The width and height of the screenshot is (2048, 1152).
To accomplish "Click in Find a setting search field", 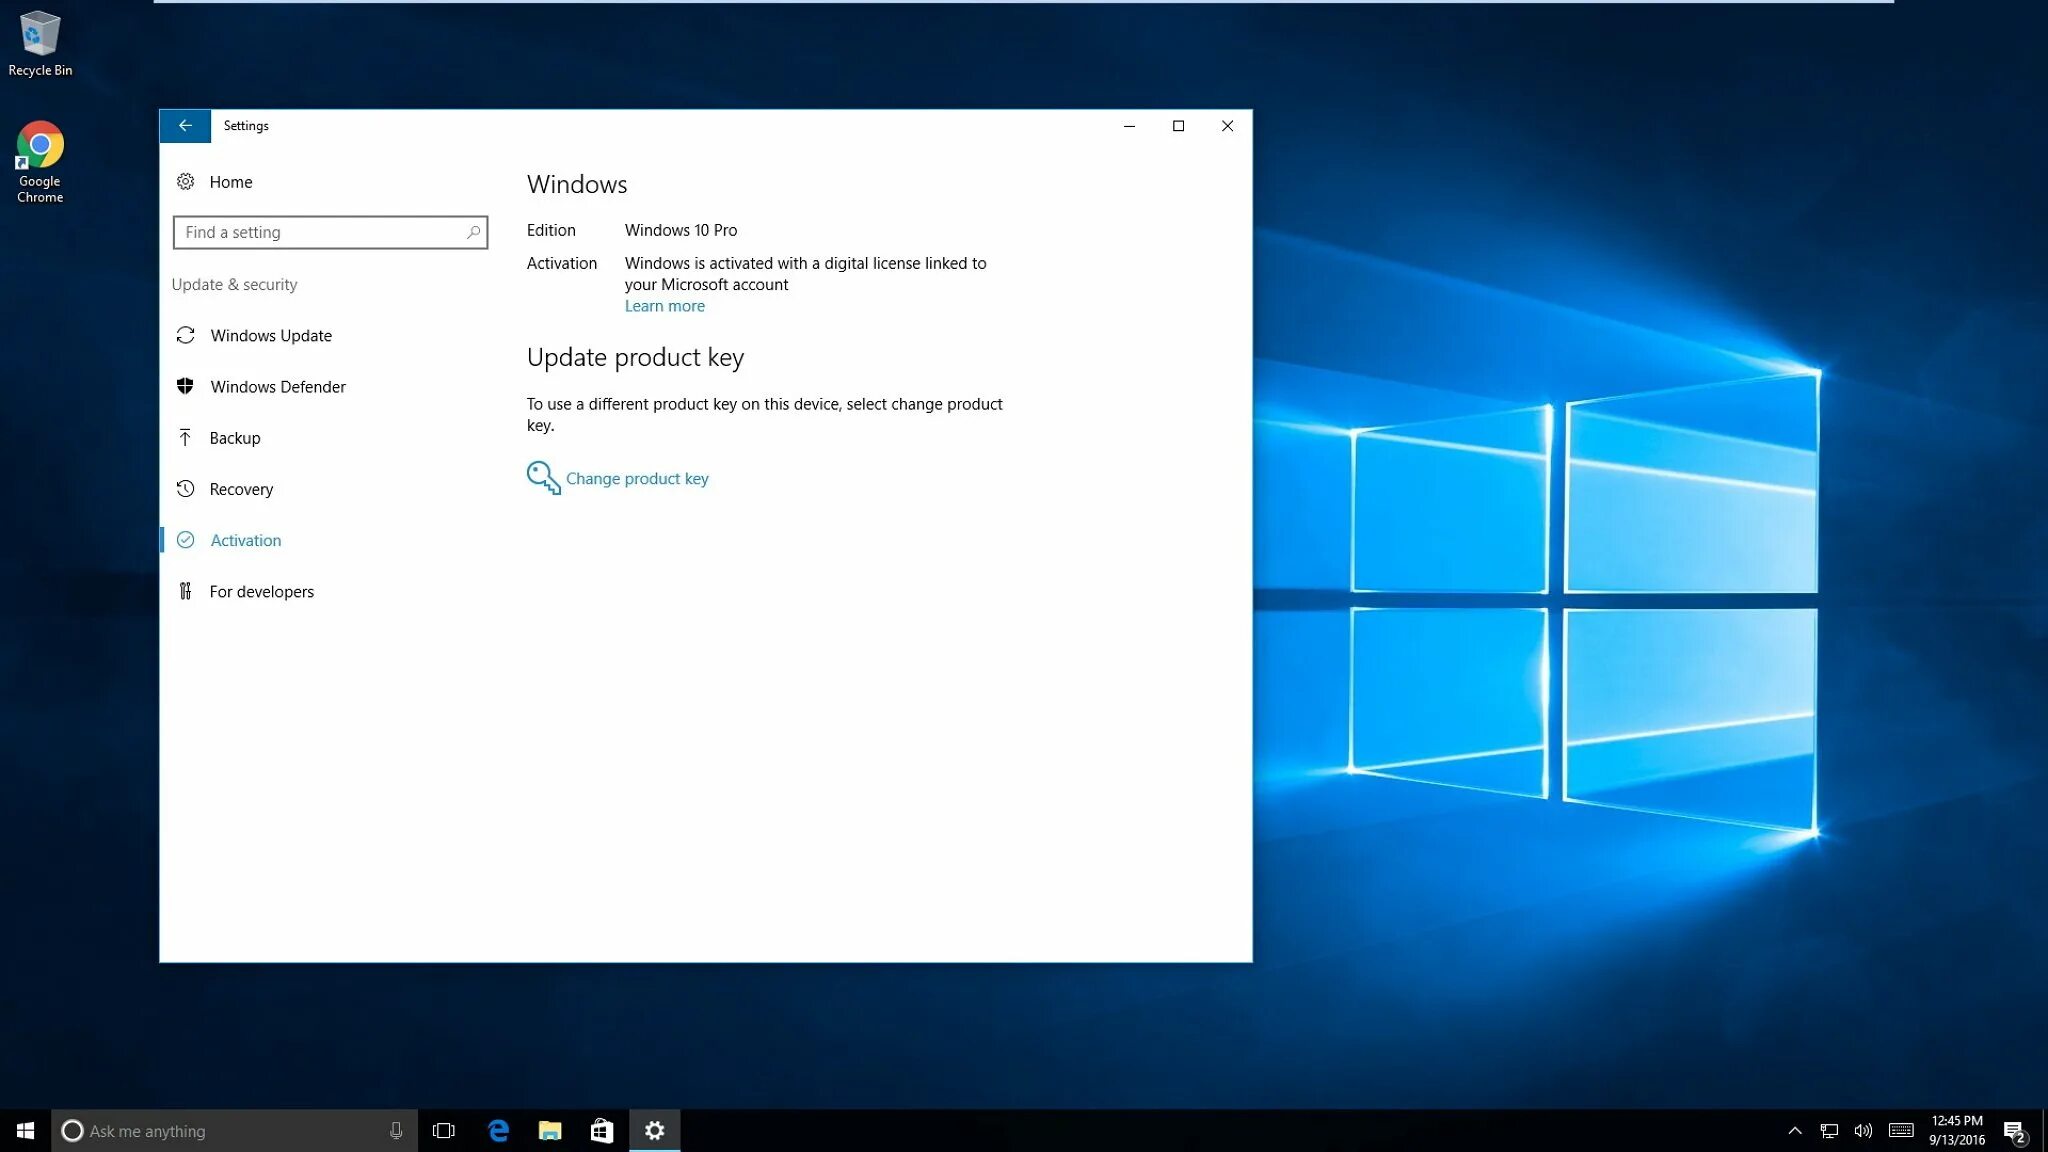I will pos(329,231).
